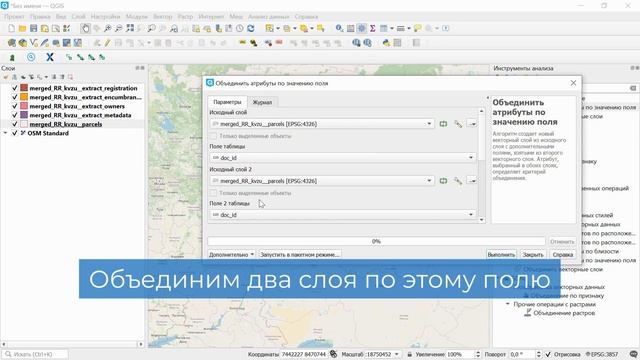Screen dimensions: 640x360
Task: Show statistical summary via the Sigma icon
Action: (x=372, y=29)
